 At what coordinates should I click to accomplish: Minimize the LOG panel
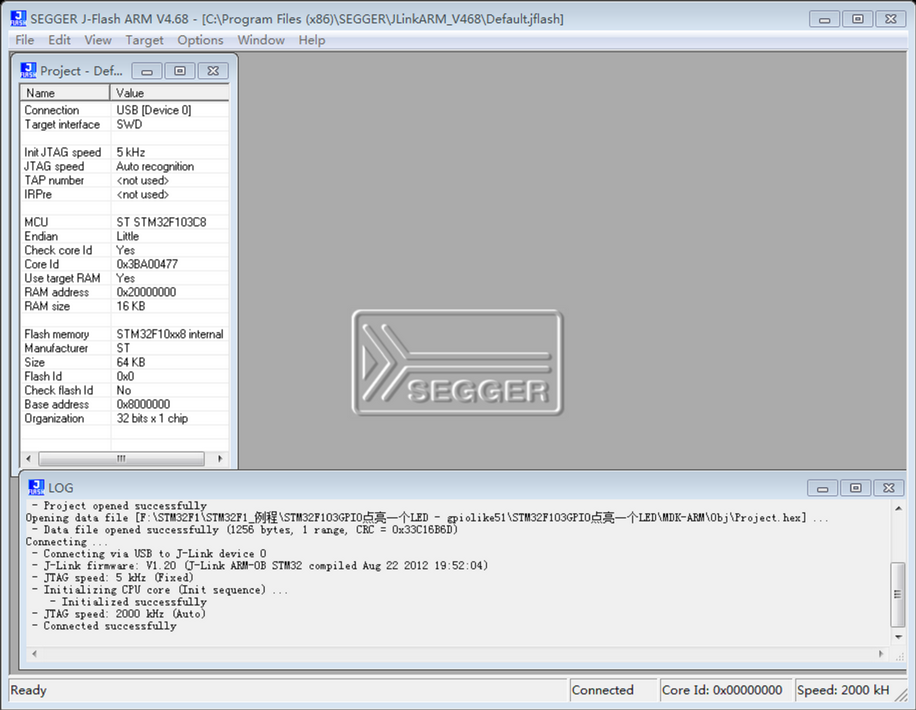823,488
